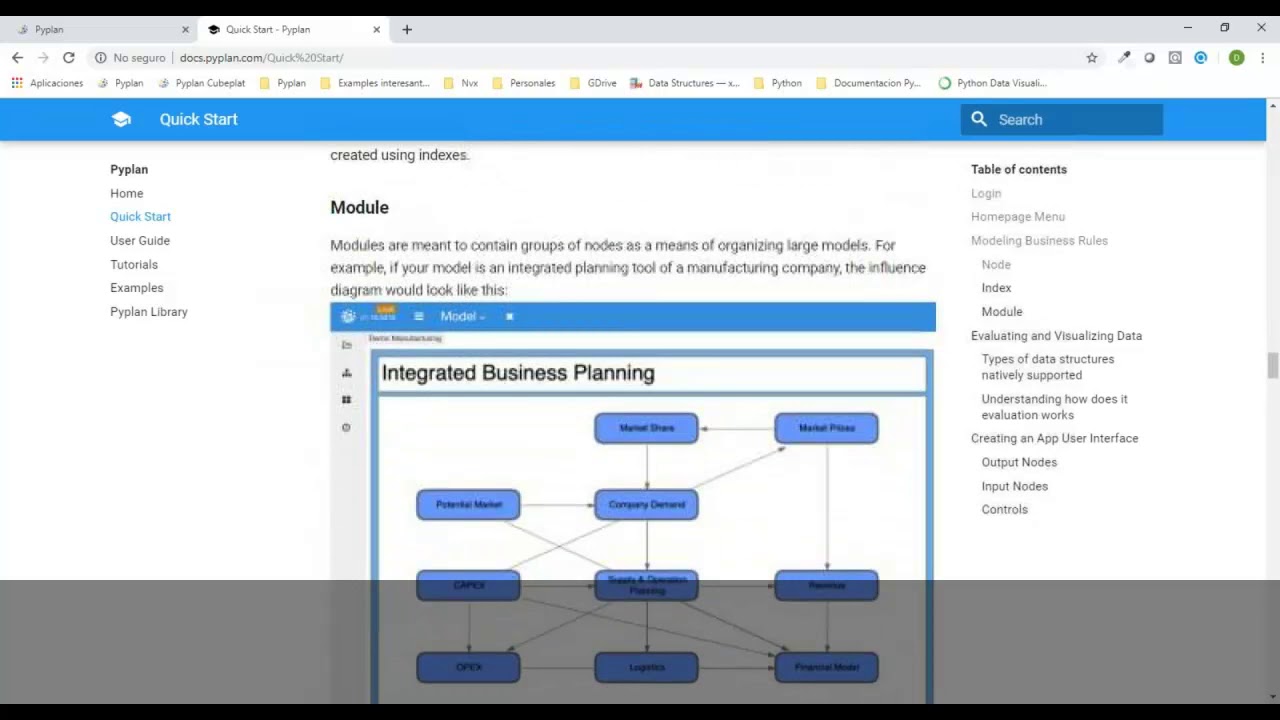Click the Potential Market node in diagram
1280x720 pixels.
[468, 504]
